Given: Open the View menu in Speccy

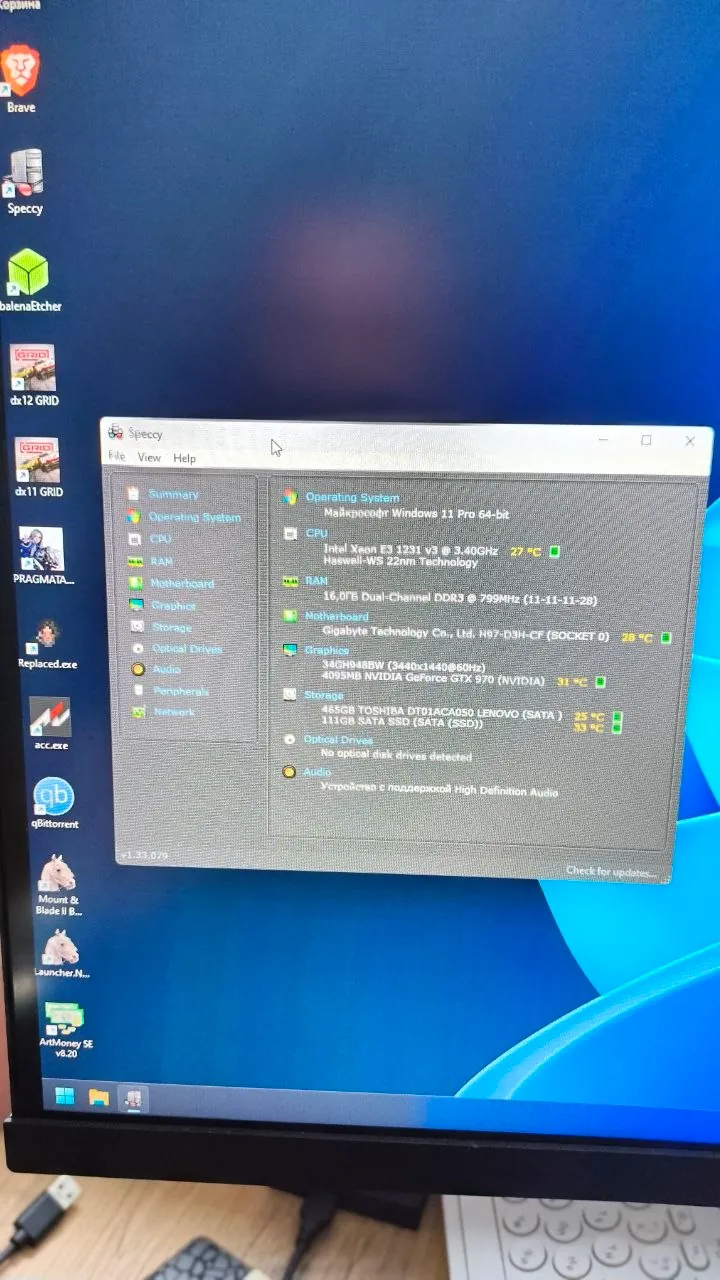Looking at the screenshot, I should [x=149, y=457].
